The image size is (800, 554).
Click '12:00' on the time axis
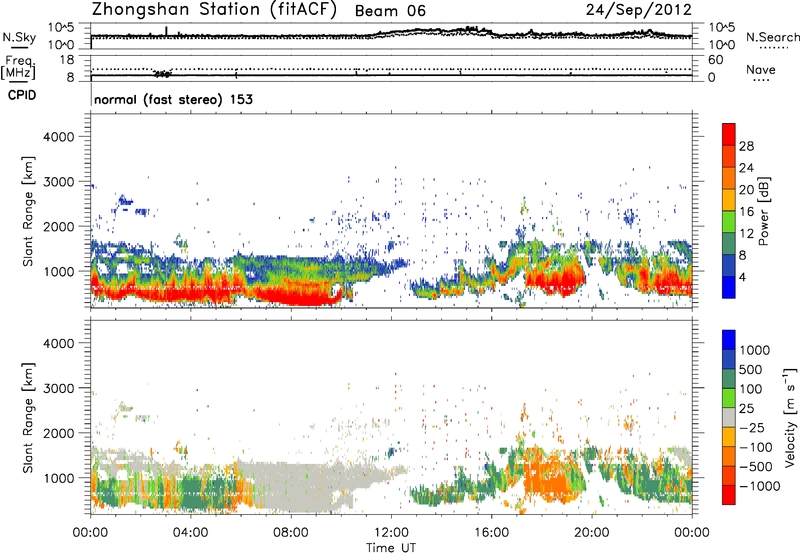coord(391,533)
